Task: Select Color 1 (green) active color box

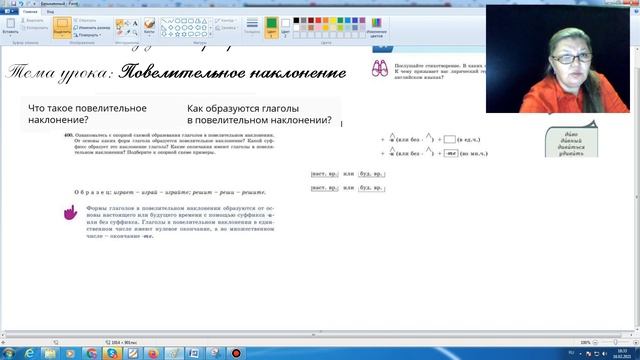Action: (271, 27)
